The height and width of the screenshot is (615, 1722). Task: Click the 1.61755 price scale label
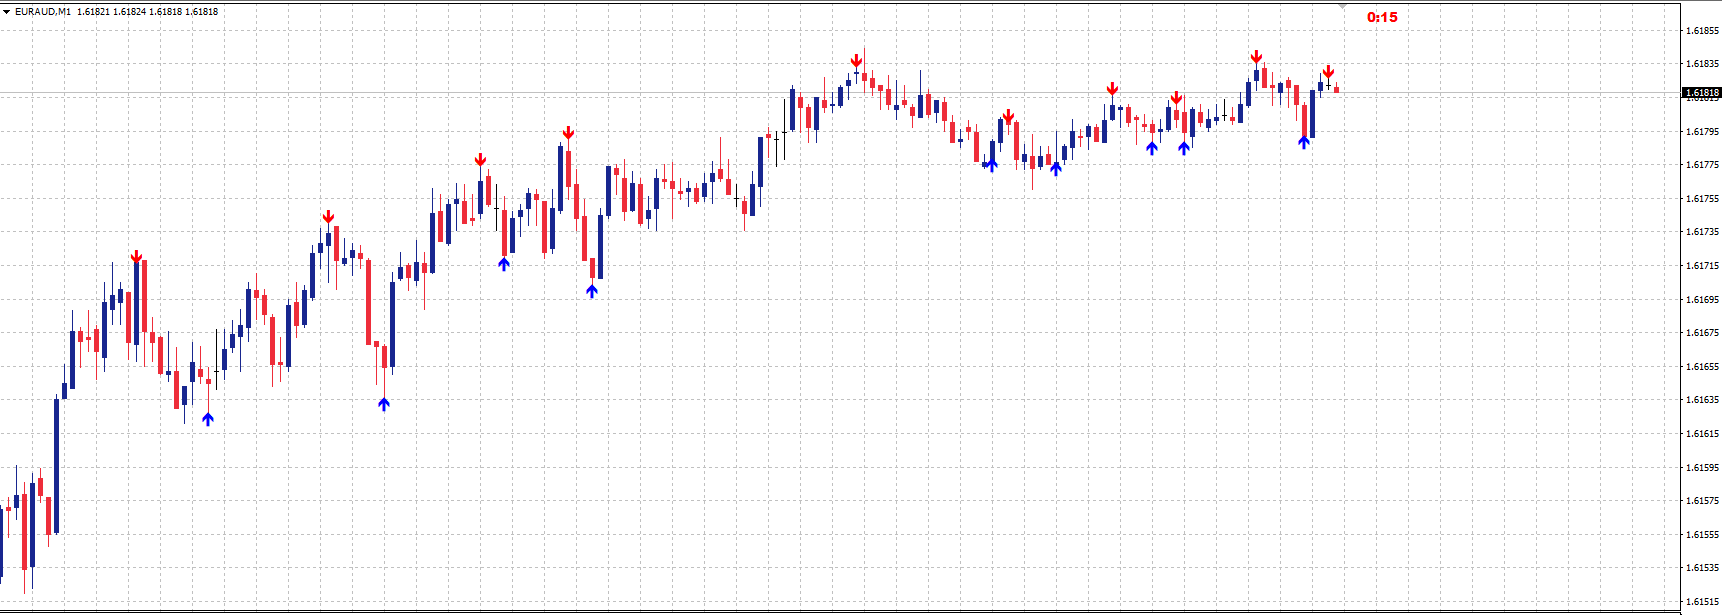1702,198
